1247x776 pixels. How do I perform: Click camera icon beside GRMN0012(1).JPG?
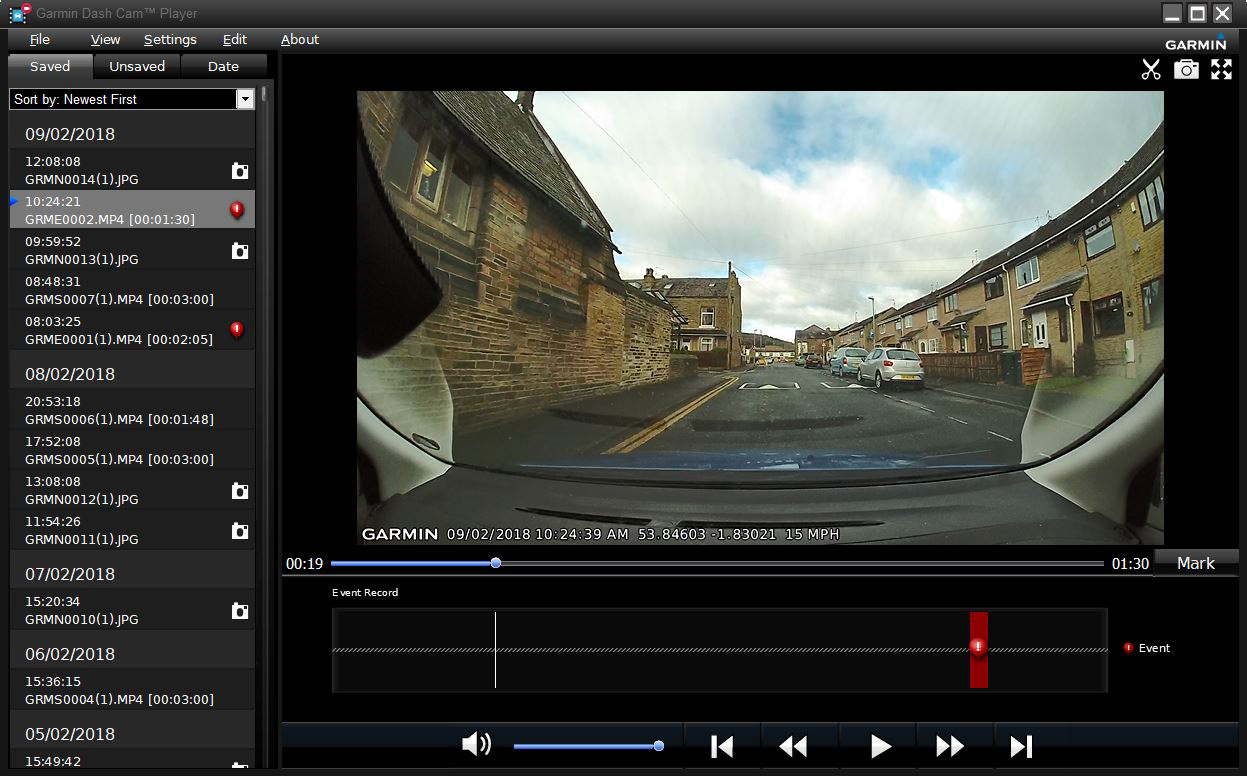[240, 491]
